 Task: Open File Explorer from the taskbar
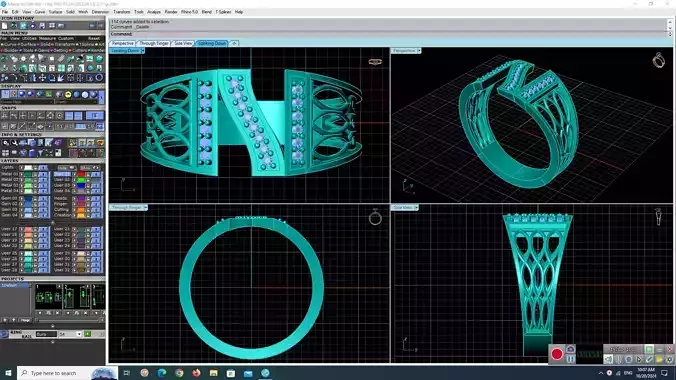pyautogui.click(x=213, y=373)
